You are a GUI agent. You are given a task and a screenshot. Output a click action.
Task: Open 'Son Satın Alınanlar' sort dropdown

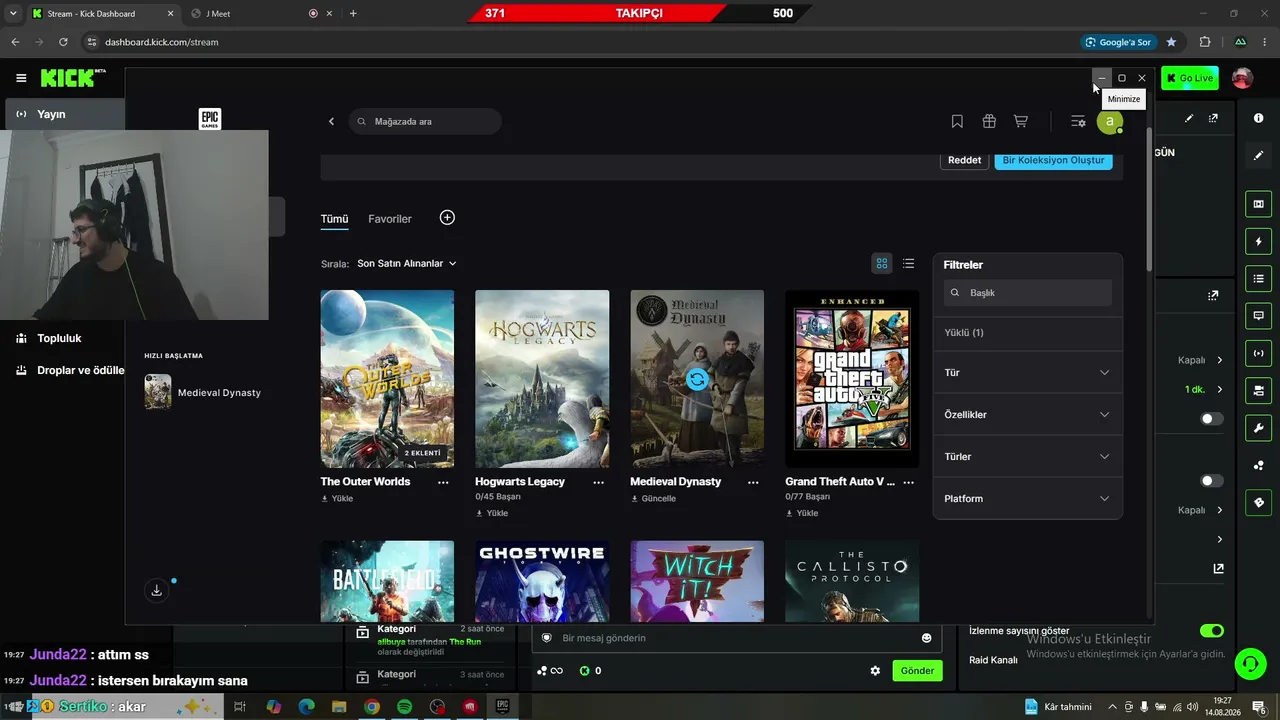pos(407,263)
